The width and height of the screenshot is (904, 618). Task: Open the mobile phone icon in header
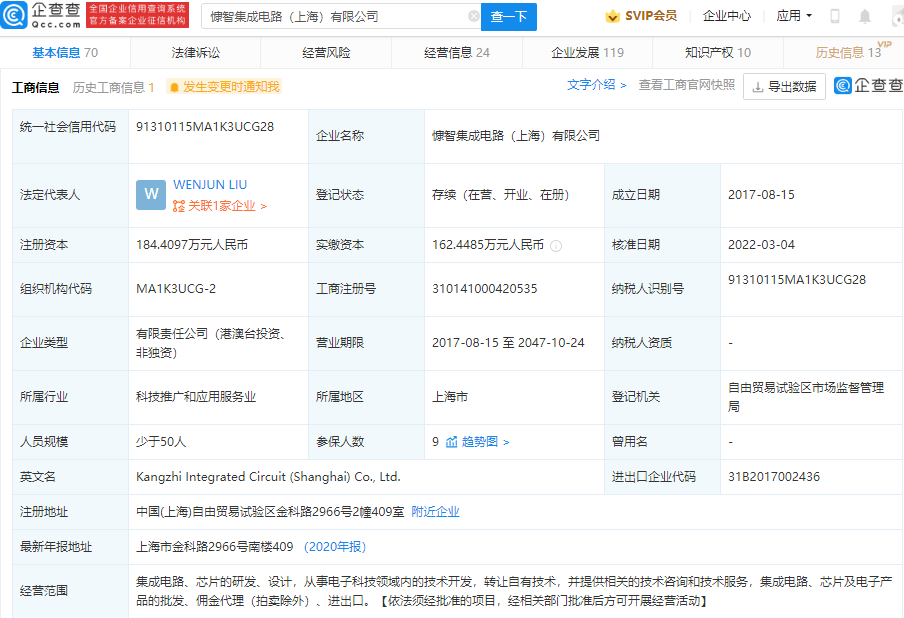coord(834,16)
